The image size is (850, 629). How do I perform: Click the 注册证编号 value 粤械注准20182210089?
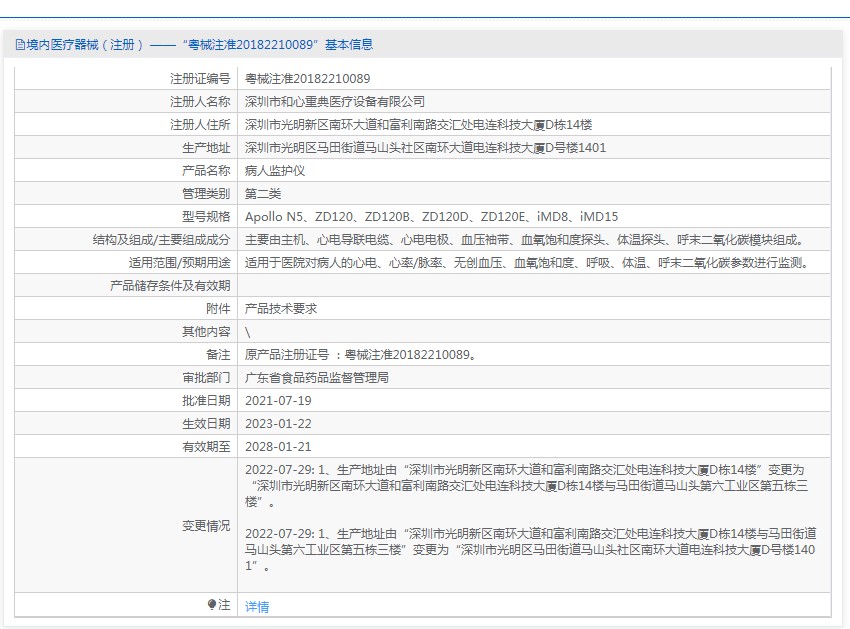307,79
